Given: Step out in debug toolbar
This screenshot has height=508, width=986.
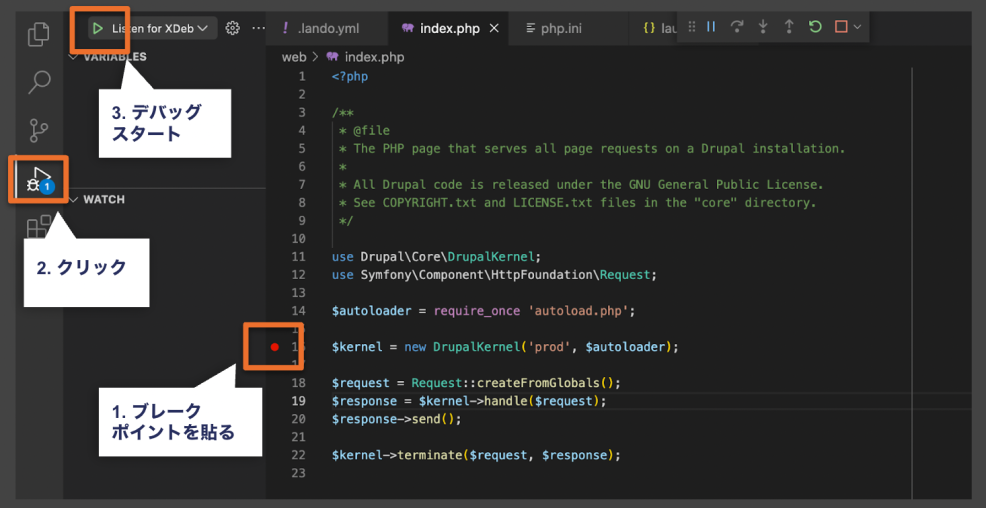Looking at the screenshot, I should 789,27.
